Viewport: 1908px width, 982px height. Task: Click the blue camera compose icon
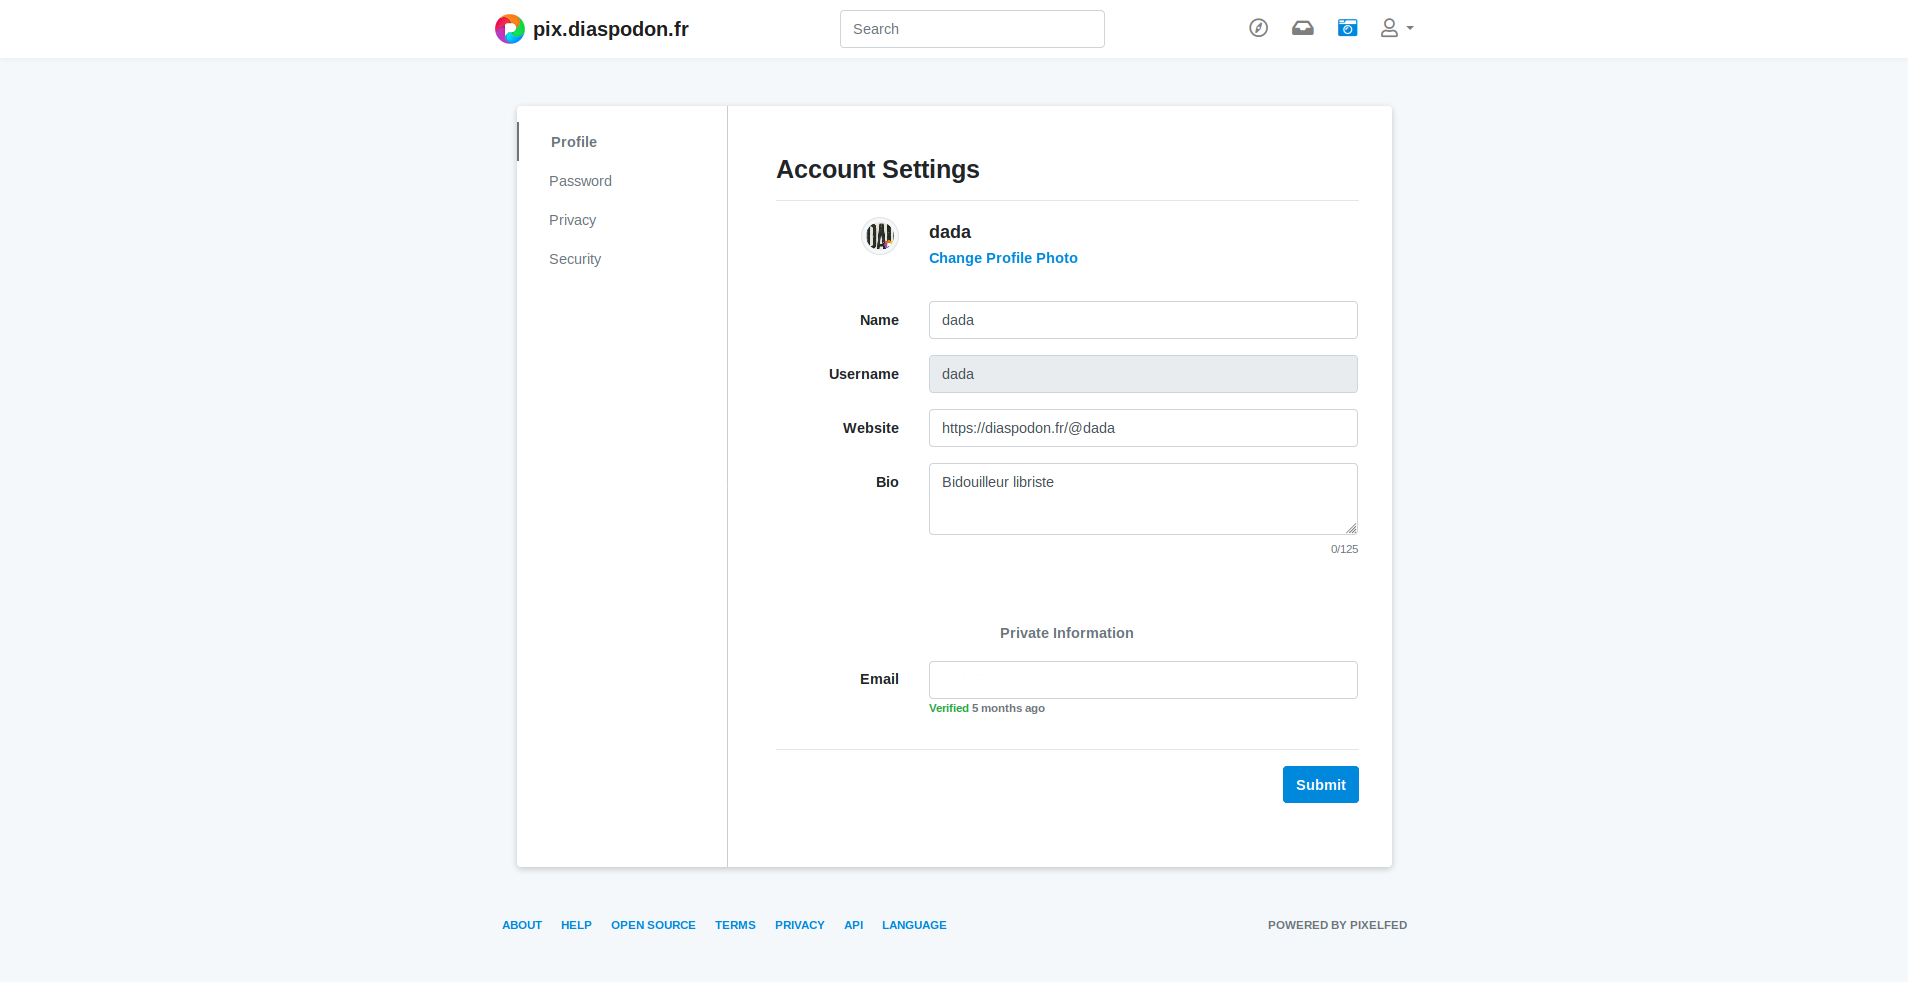pos(1347,28)
